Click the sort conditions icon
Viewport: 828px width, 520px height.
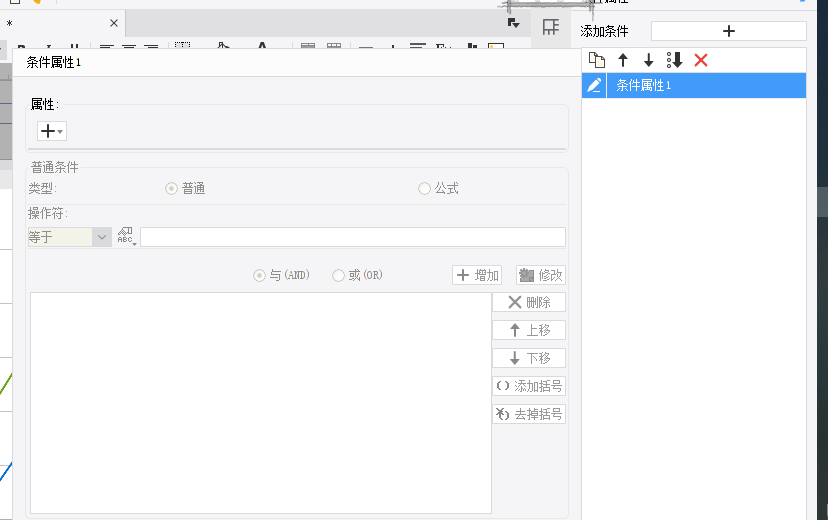674,61
